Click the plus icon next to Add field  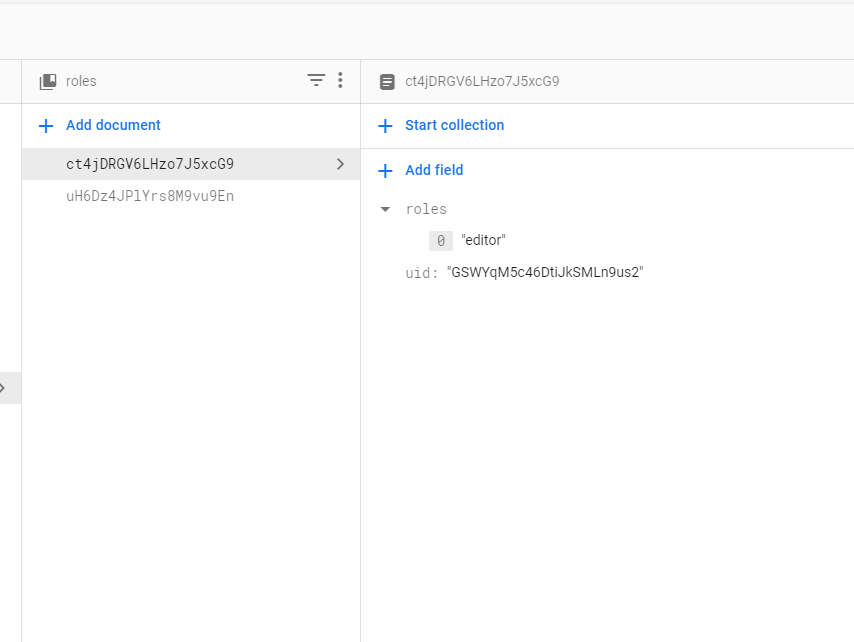tap(385, 171)
